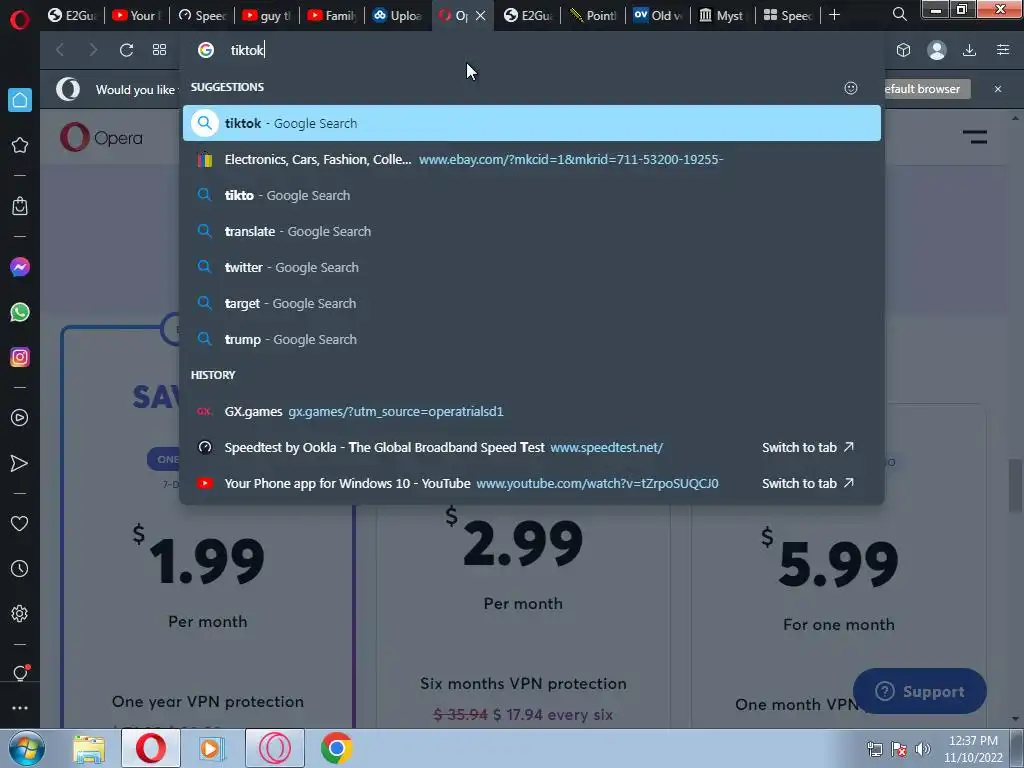Open History clock in sidebar
Viewport: 1024px width, 768px height.
click(x=20, y=569)
